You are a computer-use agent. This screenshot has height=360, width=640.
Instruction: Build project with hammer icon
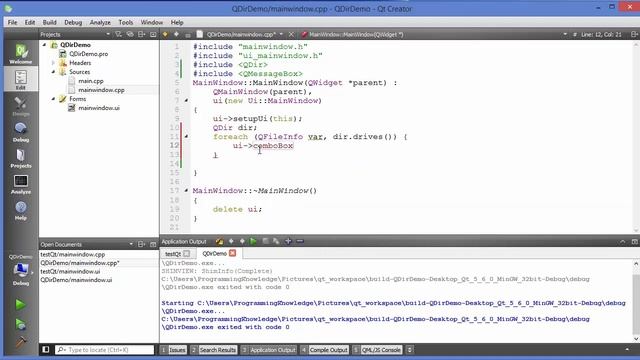point(20,342)
